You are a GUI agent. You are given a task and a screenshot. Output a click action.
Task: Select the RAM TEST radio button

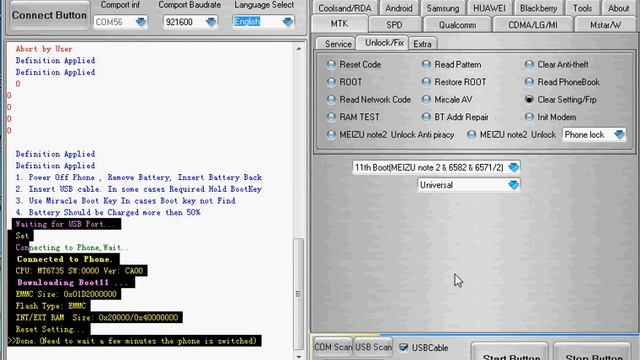pos(353,117)
